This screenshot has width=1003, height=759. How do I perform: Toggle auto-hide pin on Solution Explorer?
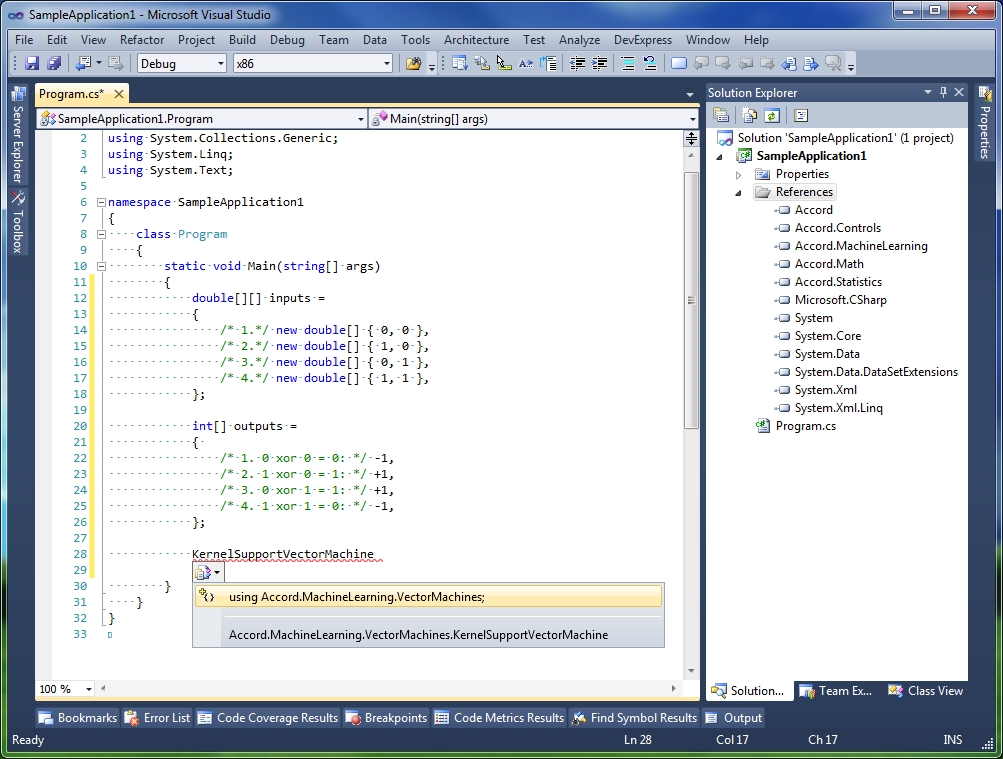click(942, 93)
